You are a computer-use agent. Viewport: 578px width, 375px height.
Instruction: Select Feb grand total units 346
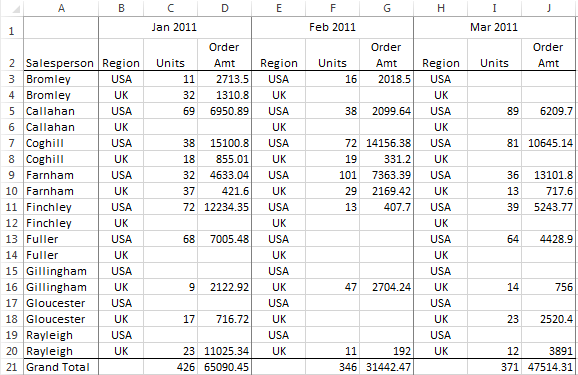click(332, 367)
